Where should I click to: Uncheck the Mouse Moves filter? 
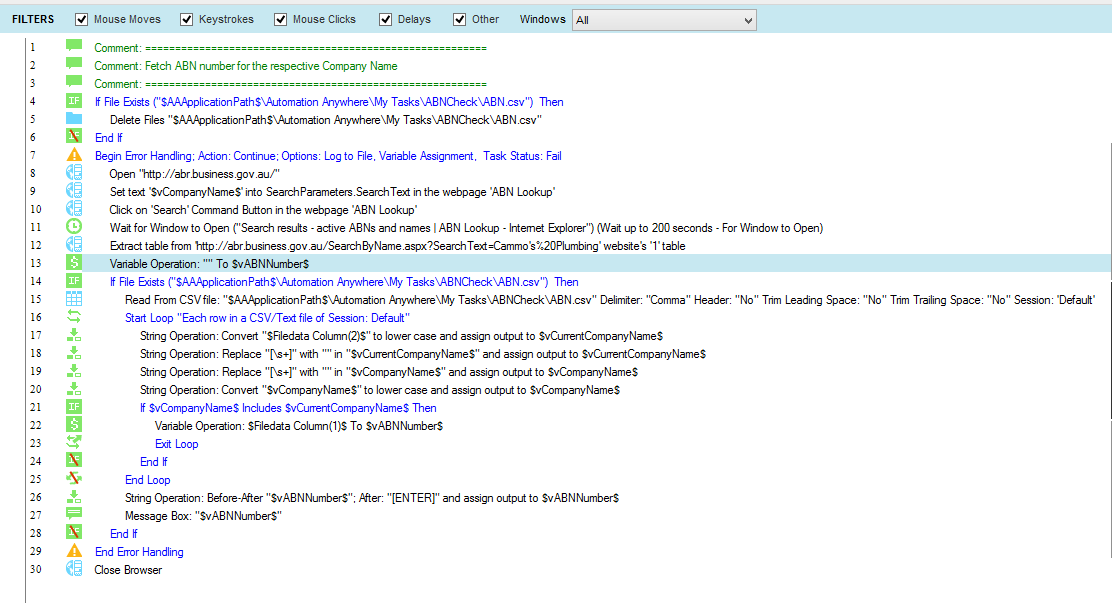[82, 19]
